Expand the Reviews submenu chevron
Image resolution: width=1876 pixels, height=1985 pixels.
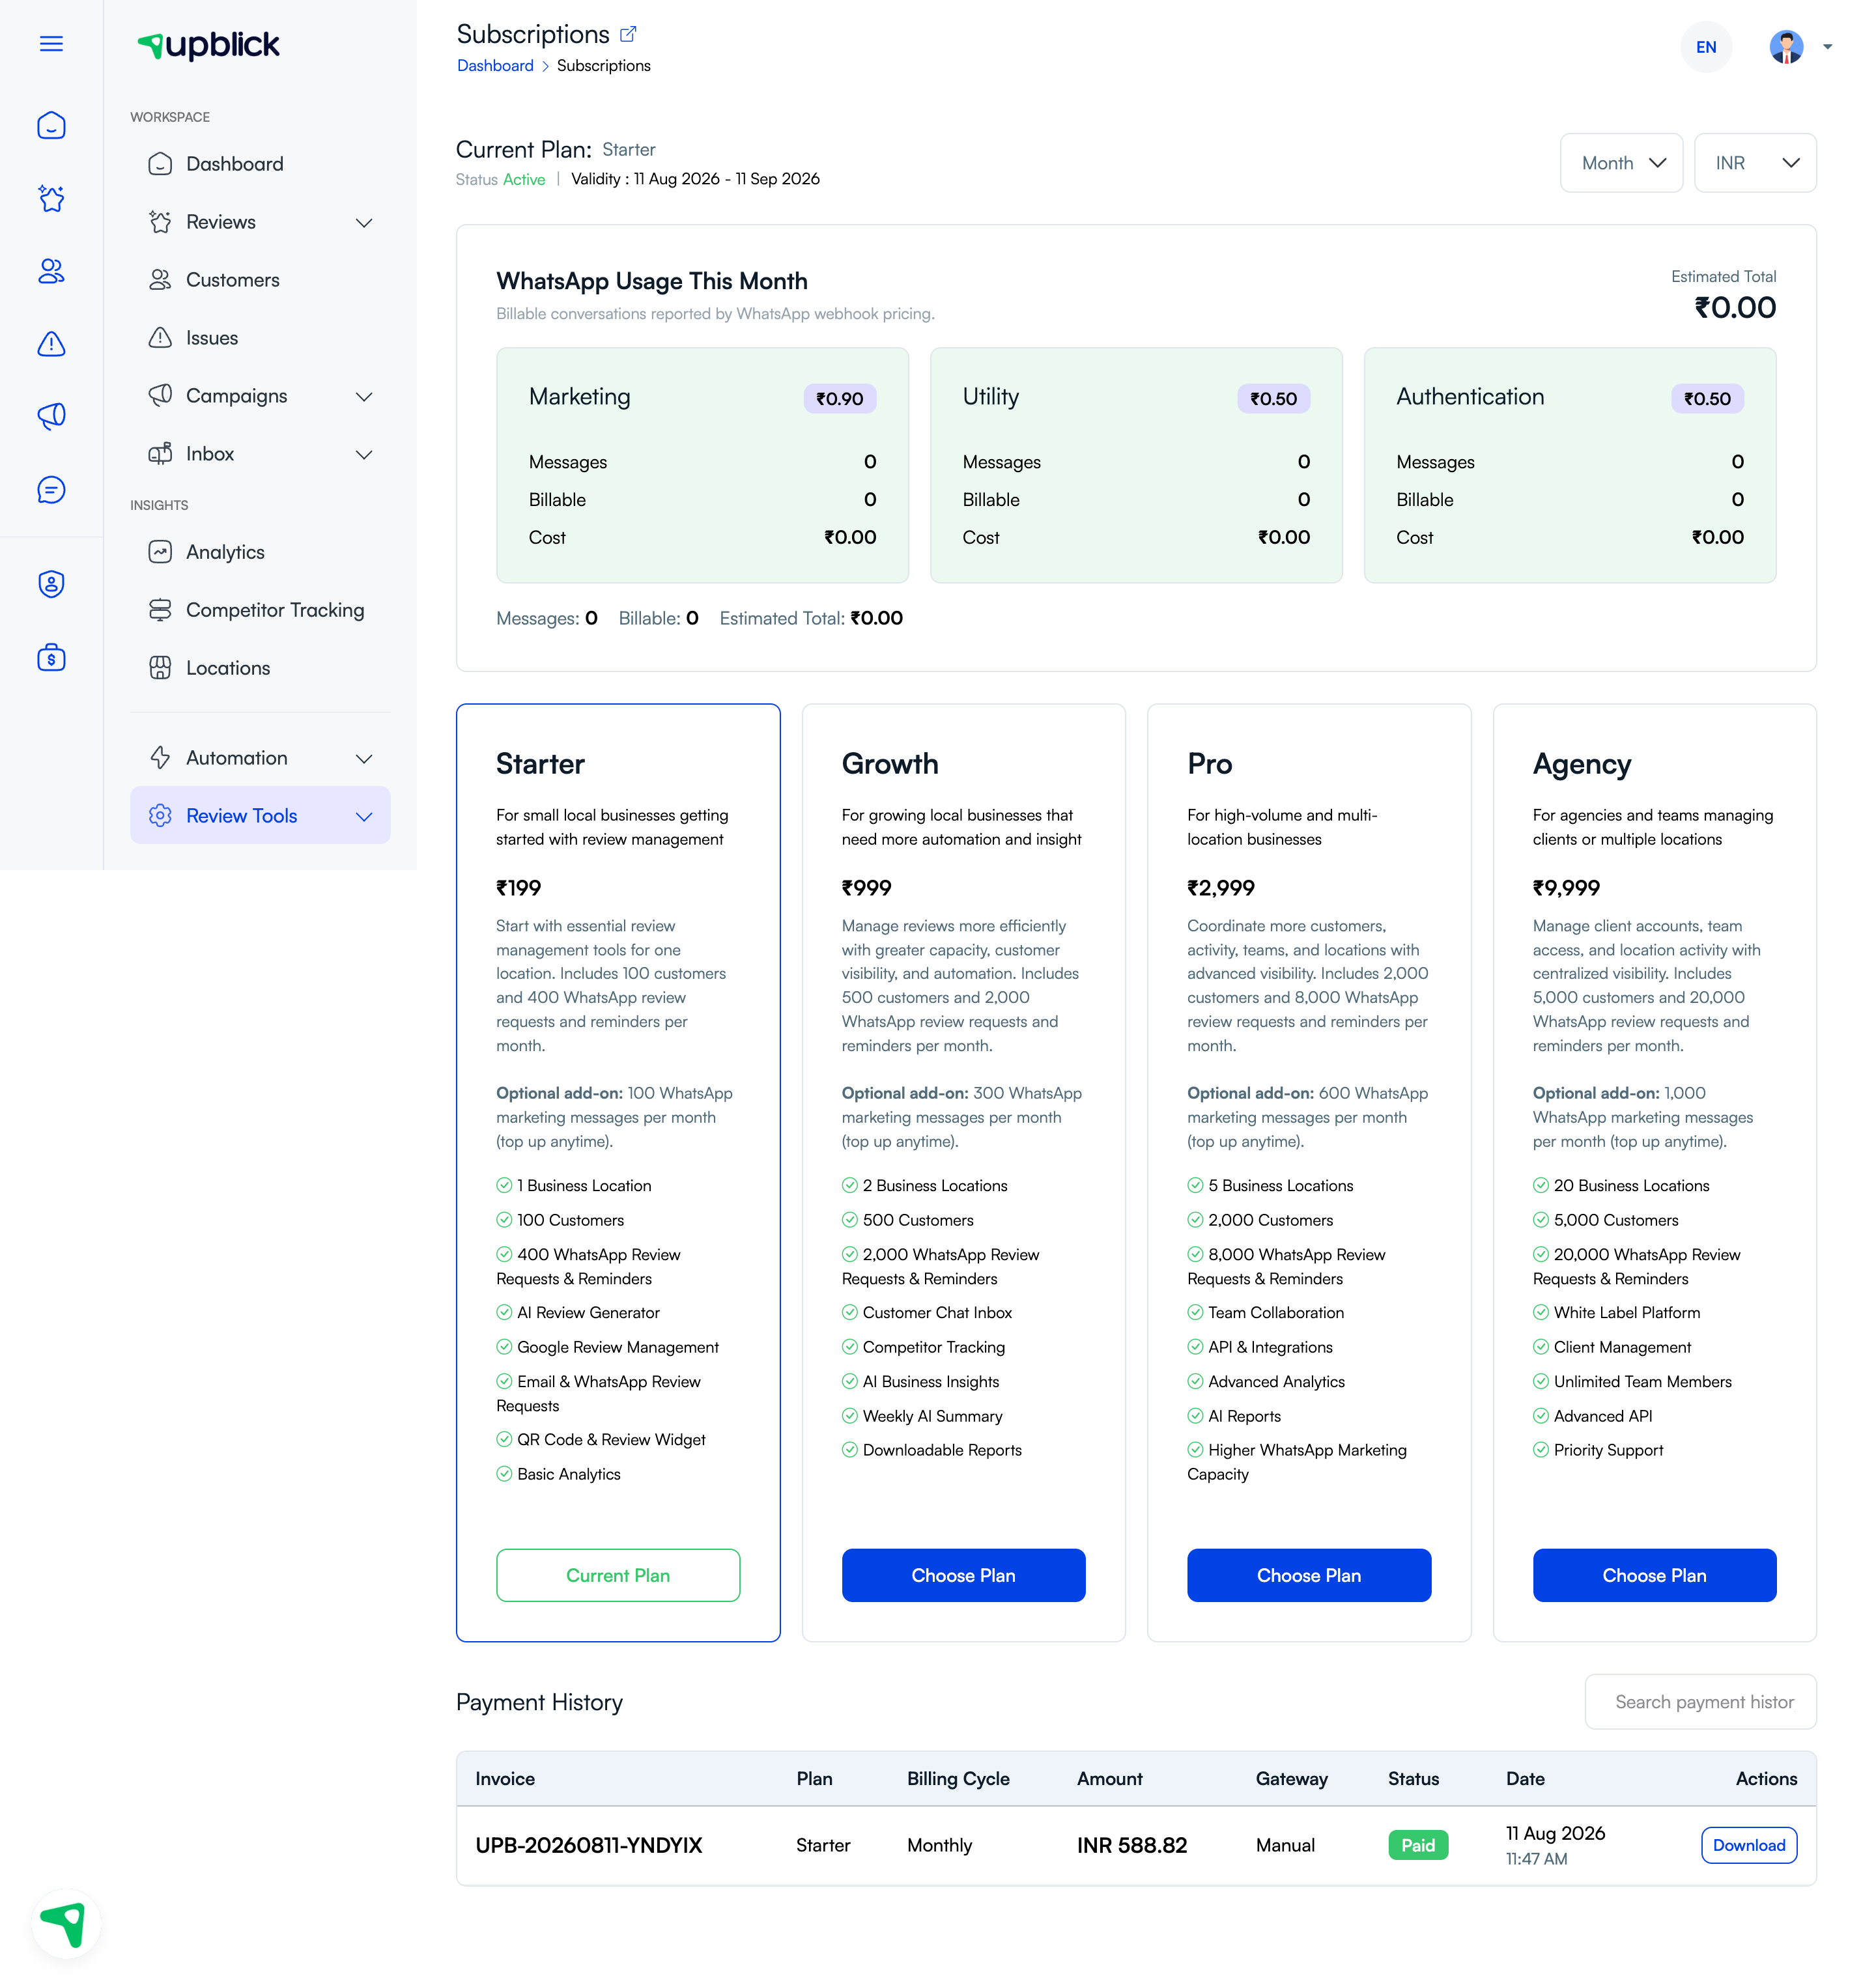(x=364, y=223)
